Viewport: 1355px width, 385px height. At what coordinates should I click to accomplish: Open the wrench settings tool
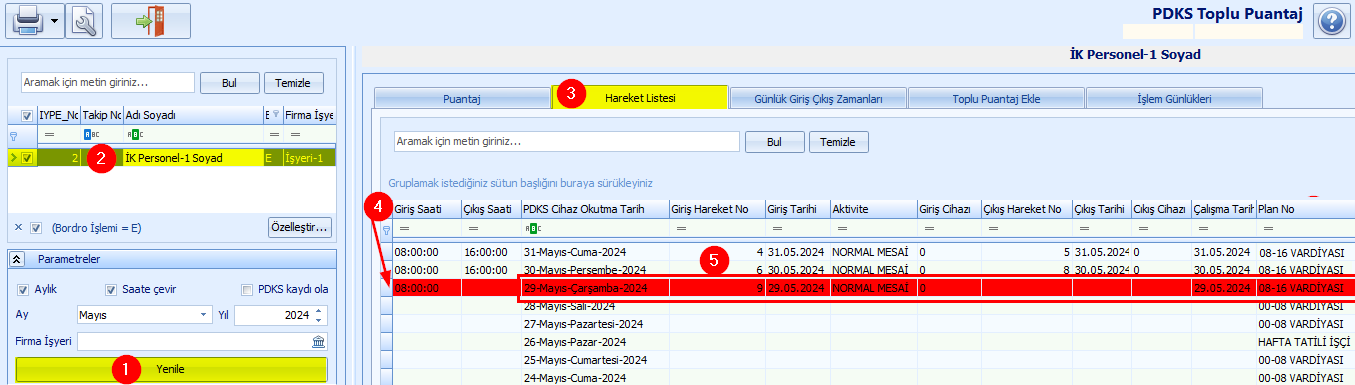(85, 20)
